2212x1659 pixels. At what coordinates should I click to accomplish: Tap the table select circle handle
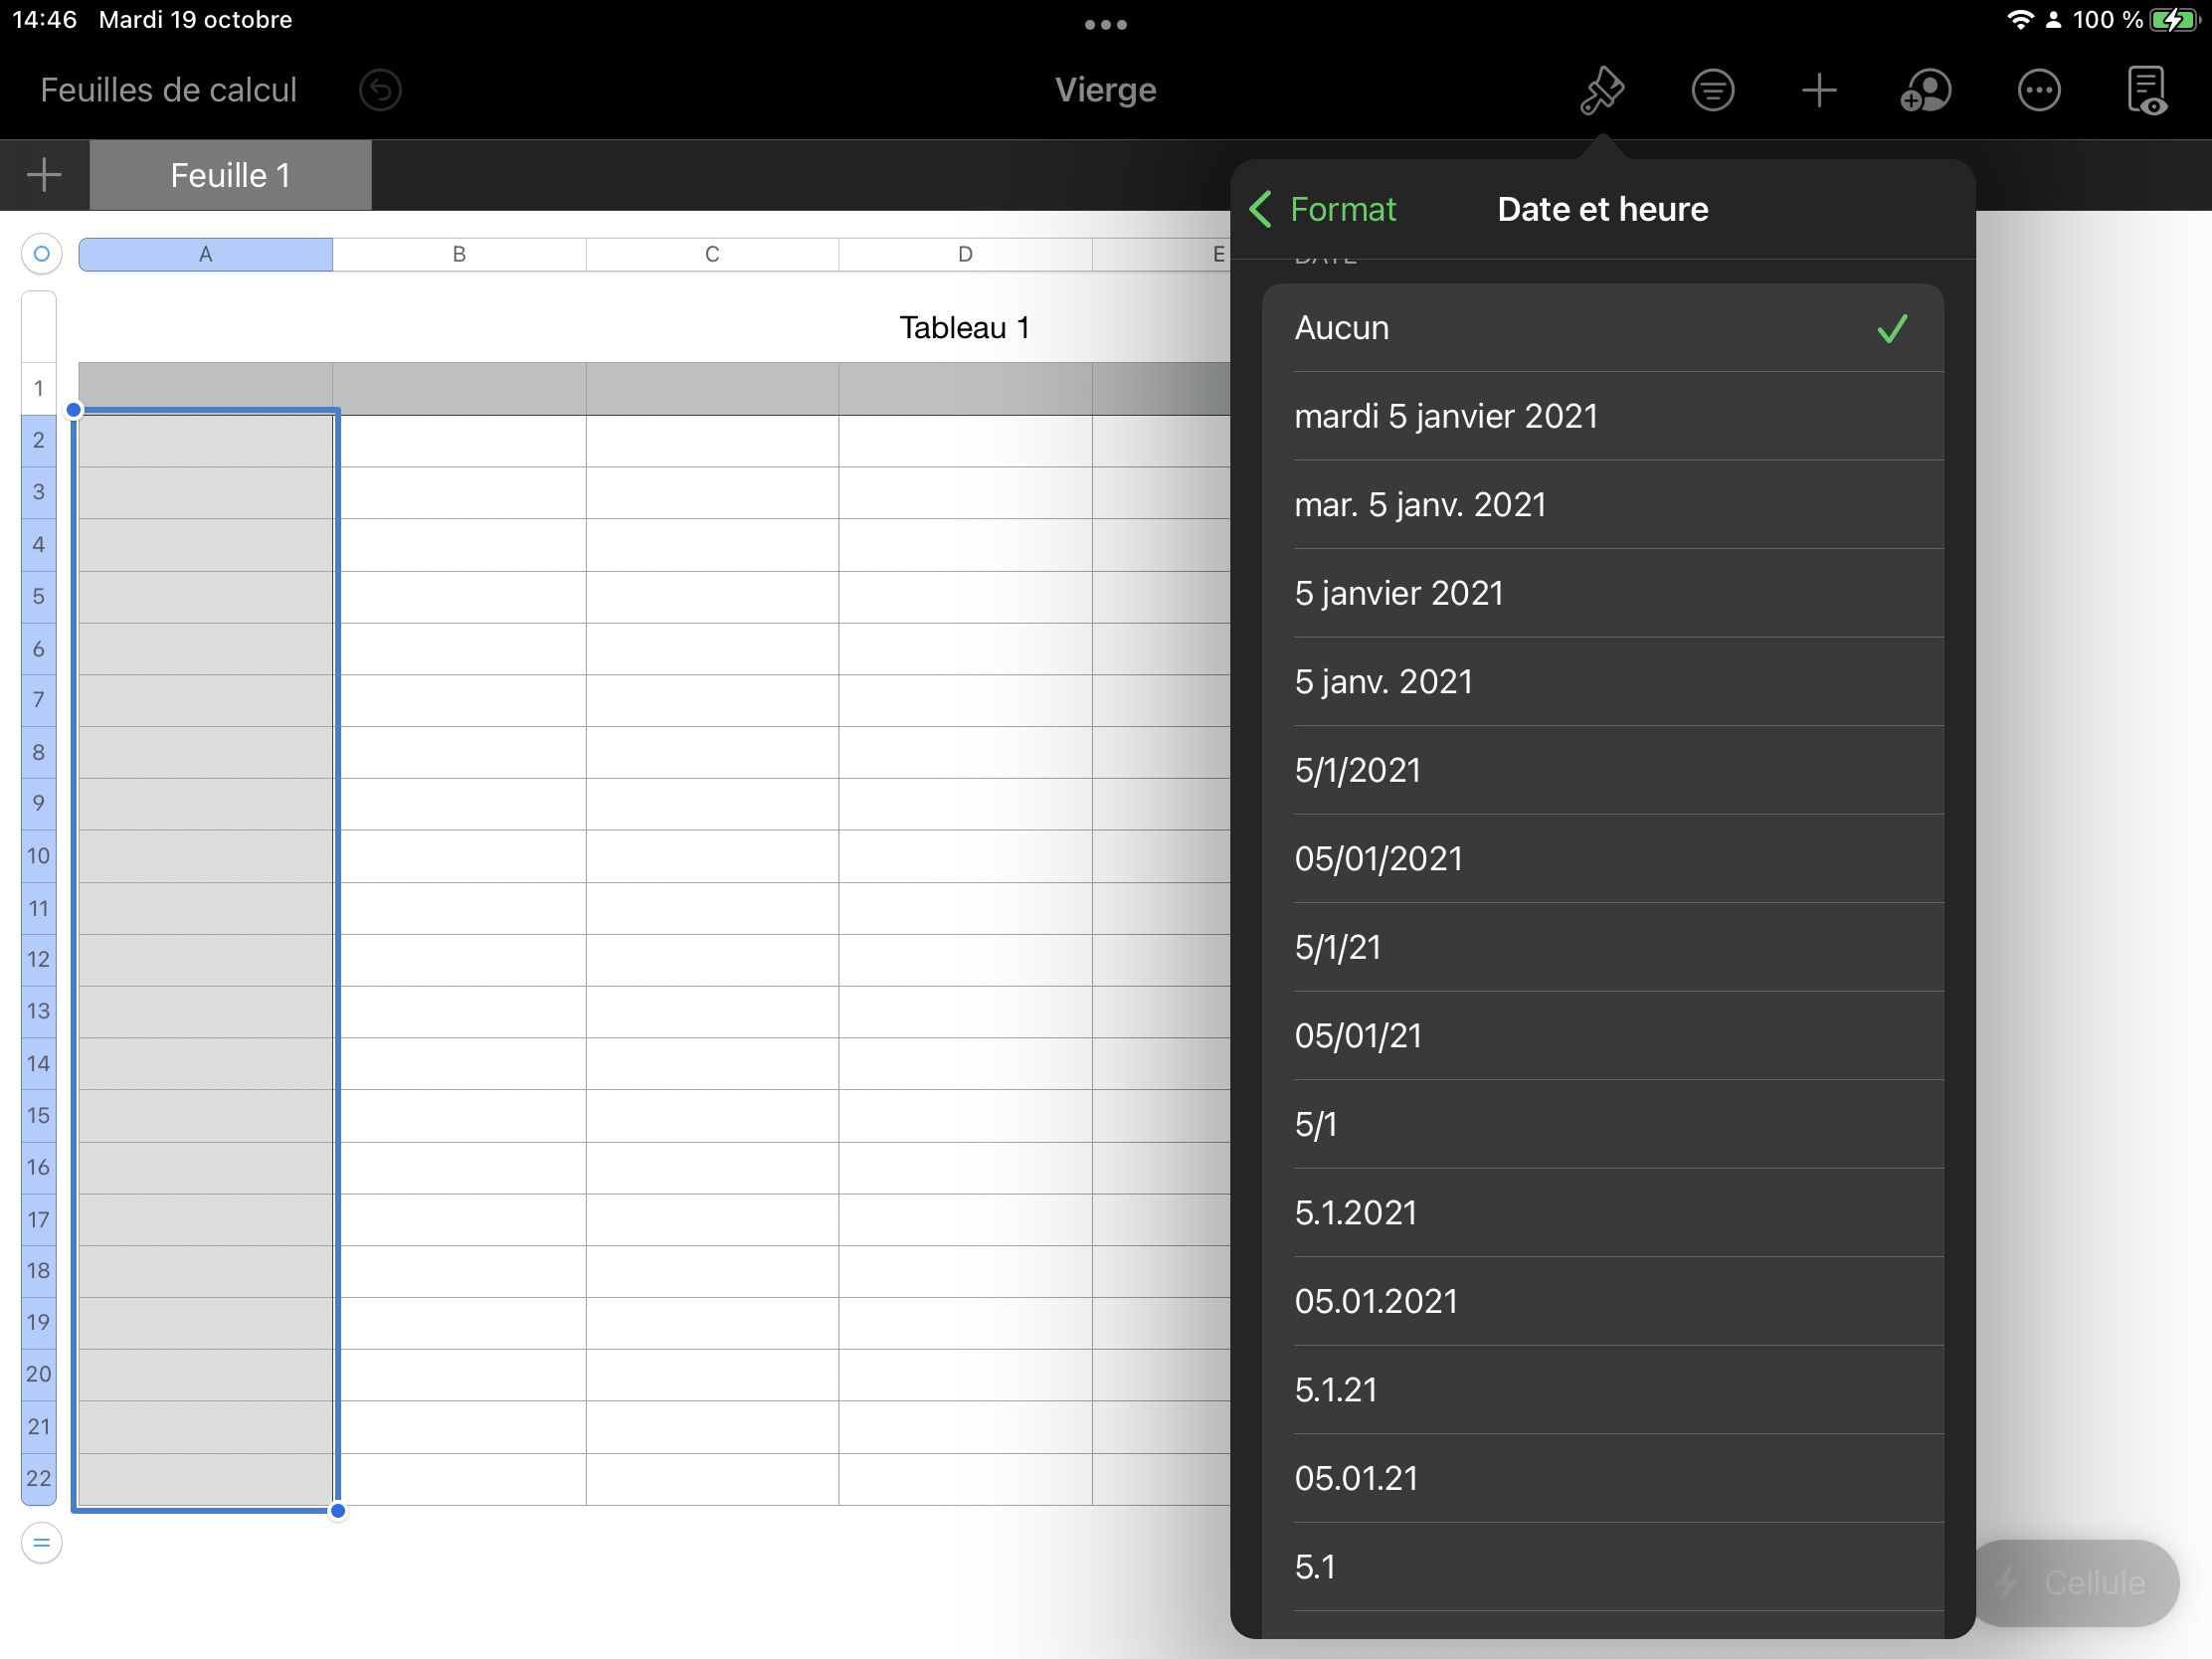click(x=41, y=254)
